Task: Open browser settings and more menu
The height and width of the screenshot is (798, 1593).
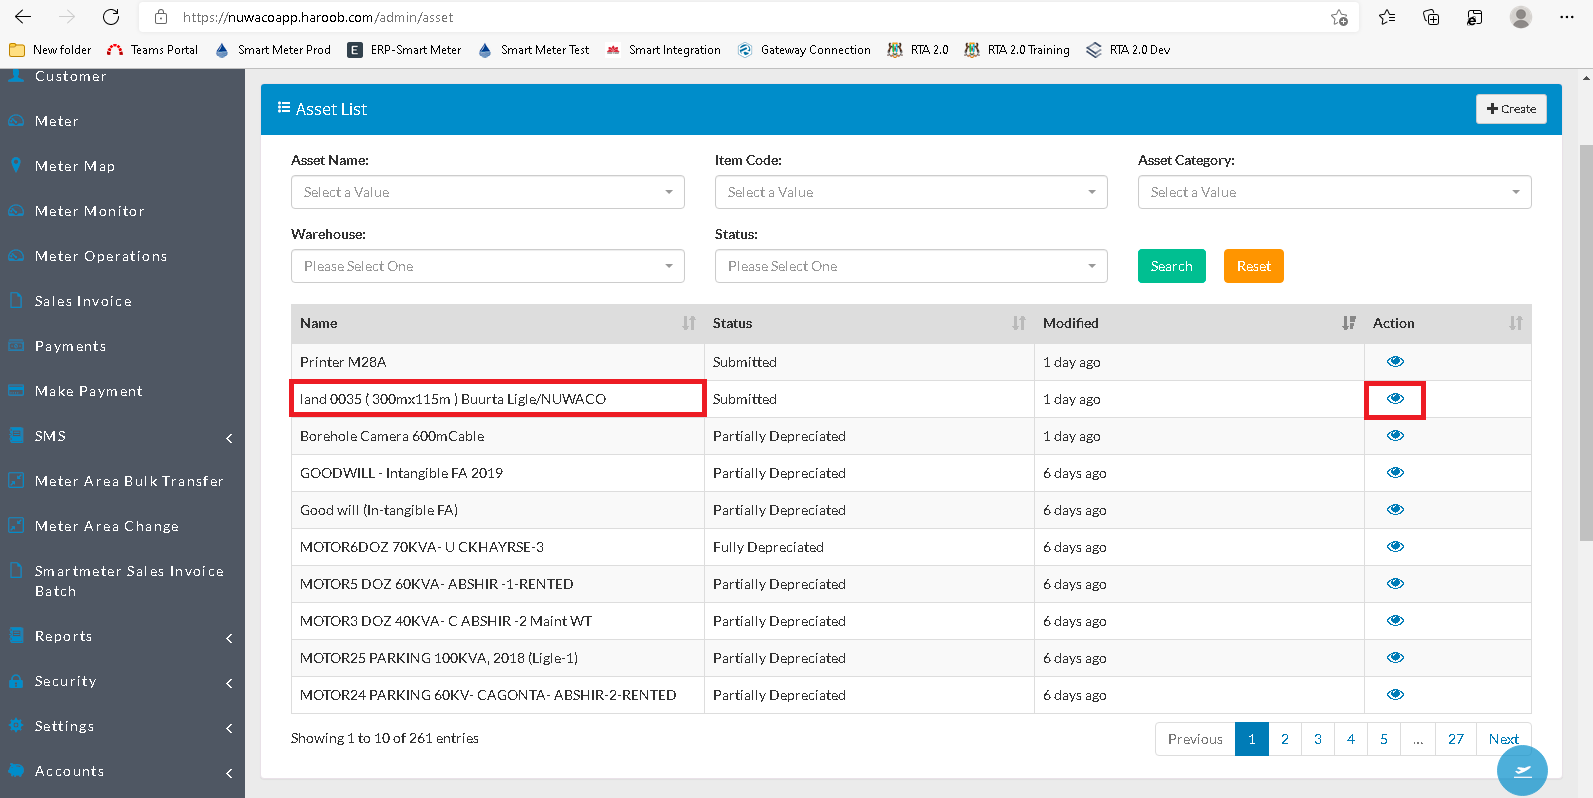Action: coord(1567,17)
